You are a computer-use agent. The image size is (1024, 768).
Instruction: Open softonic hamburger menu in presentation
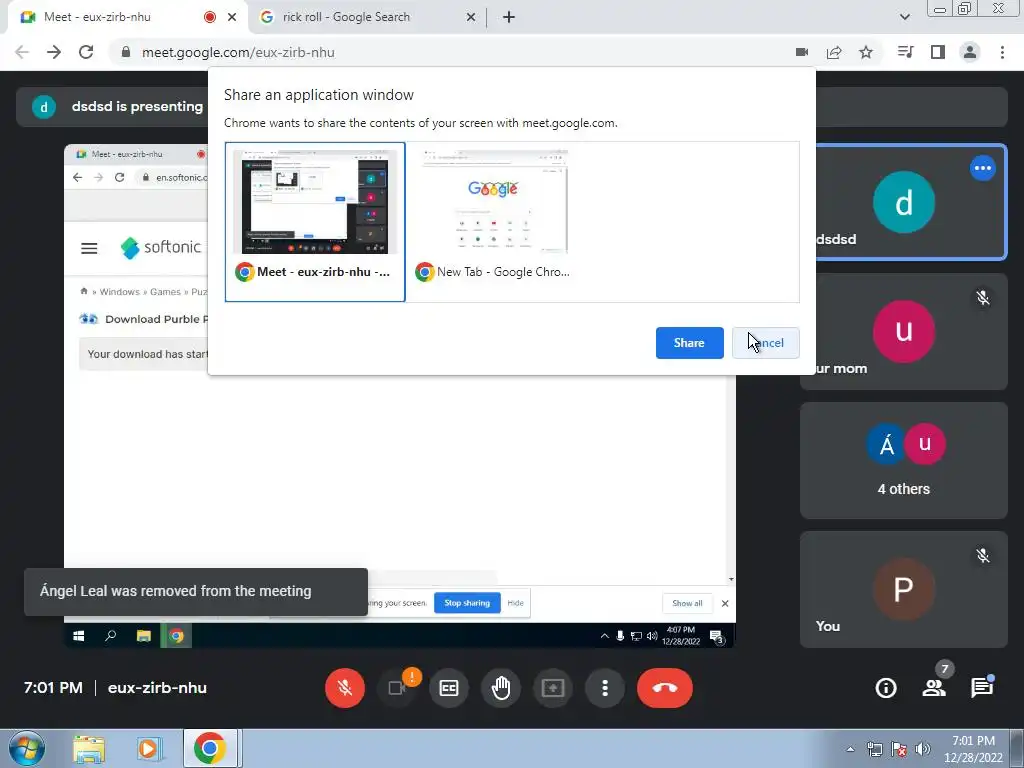click(89, 248)
